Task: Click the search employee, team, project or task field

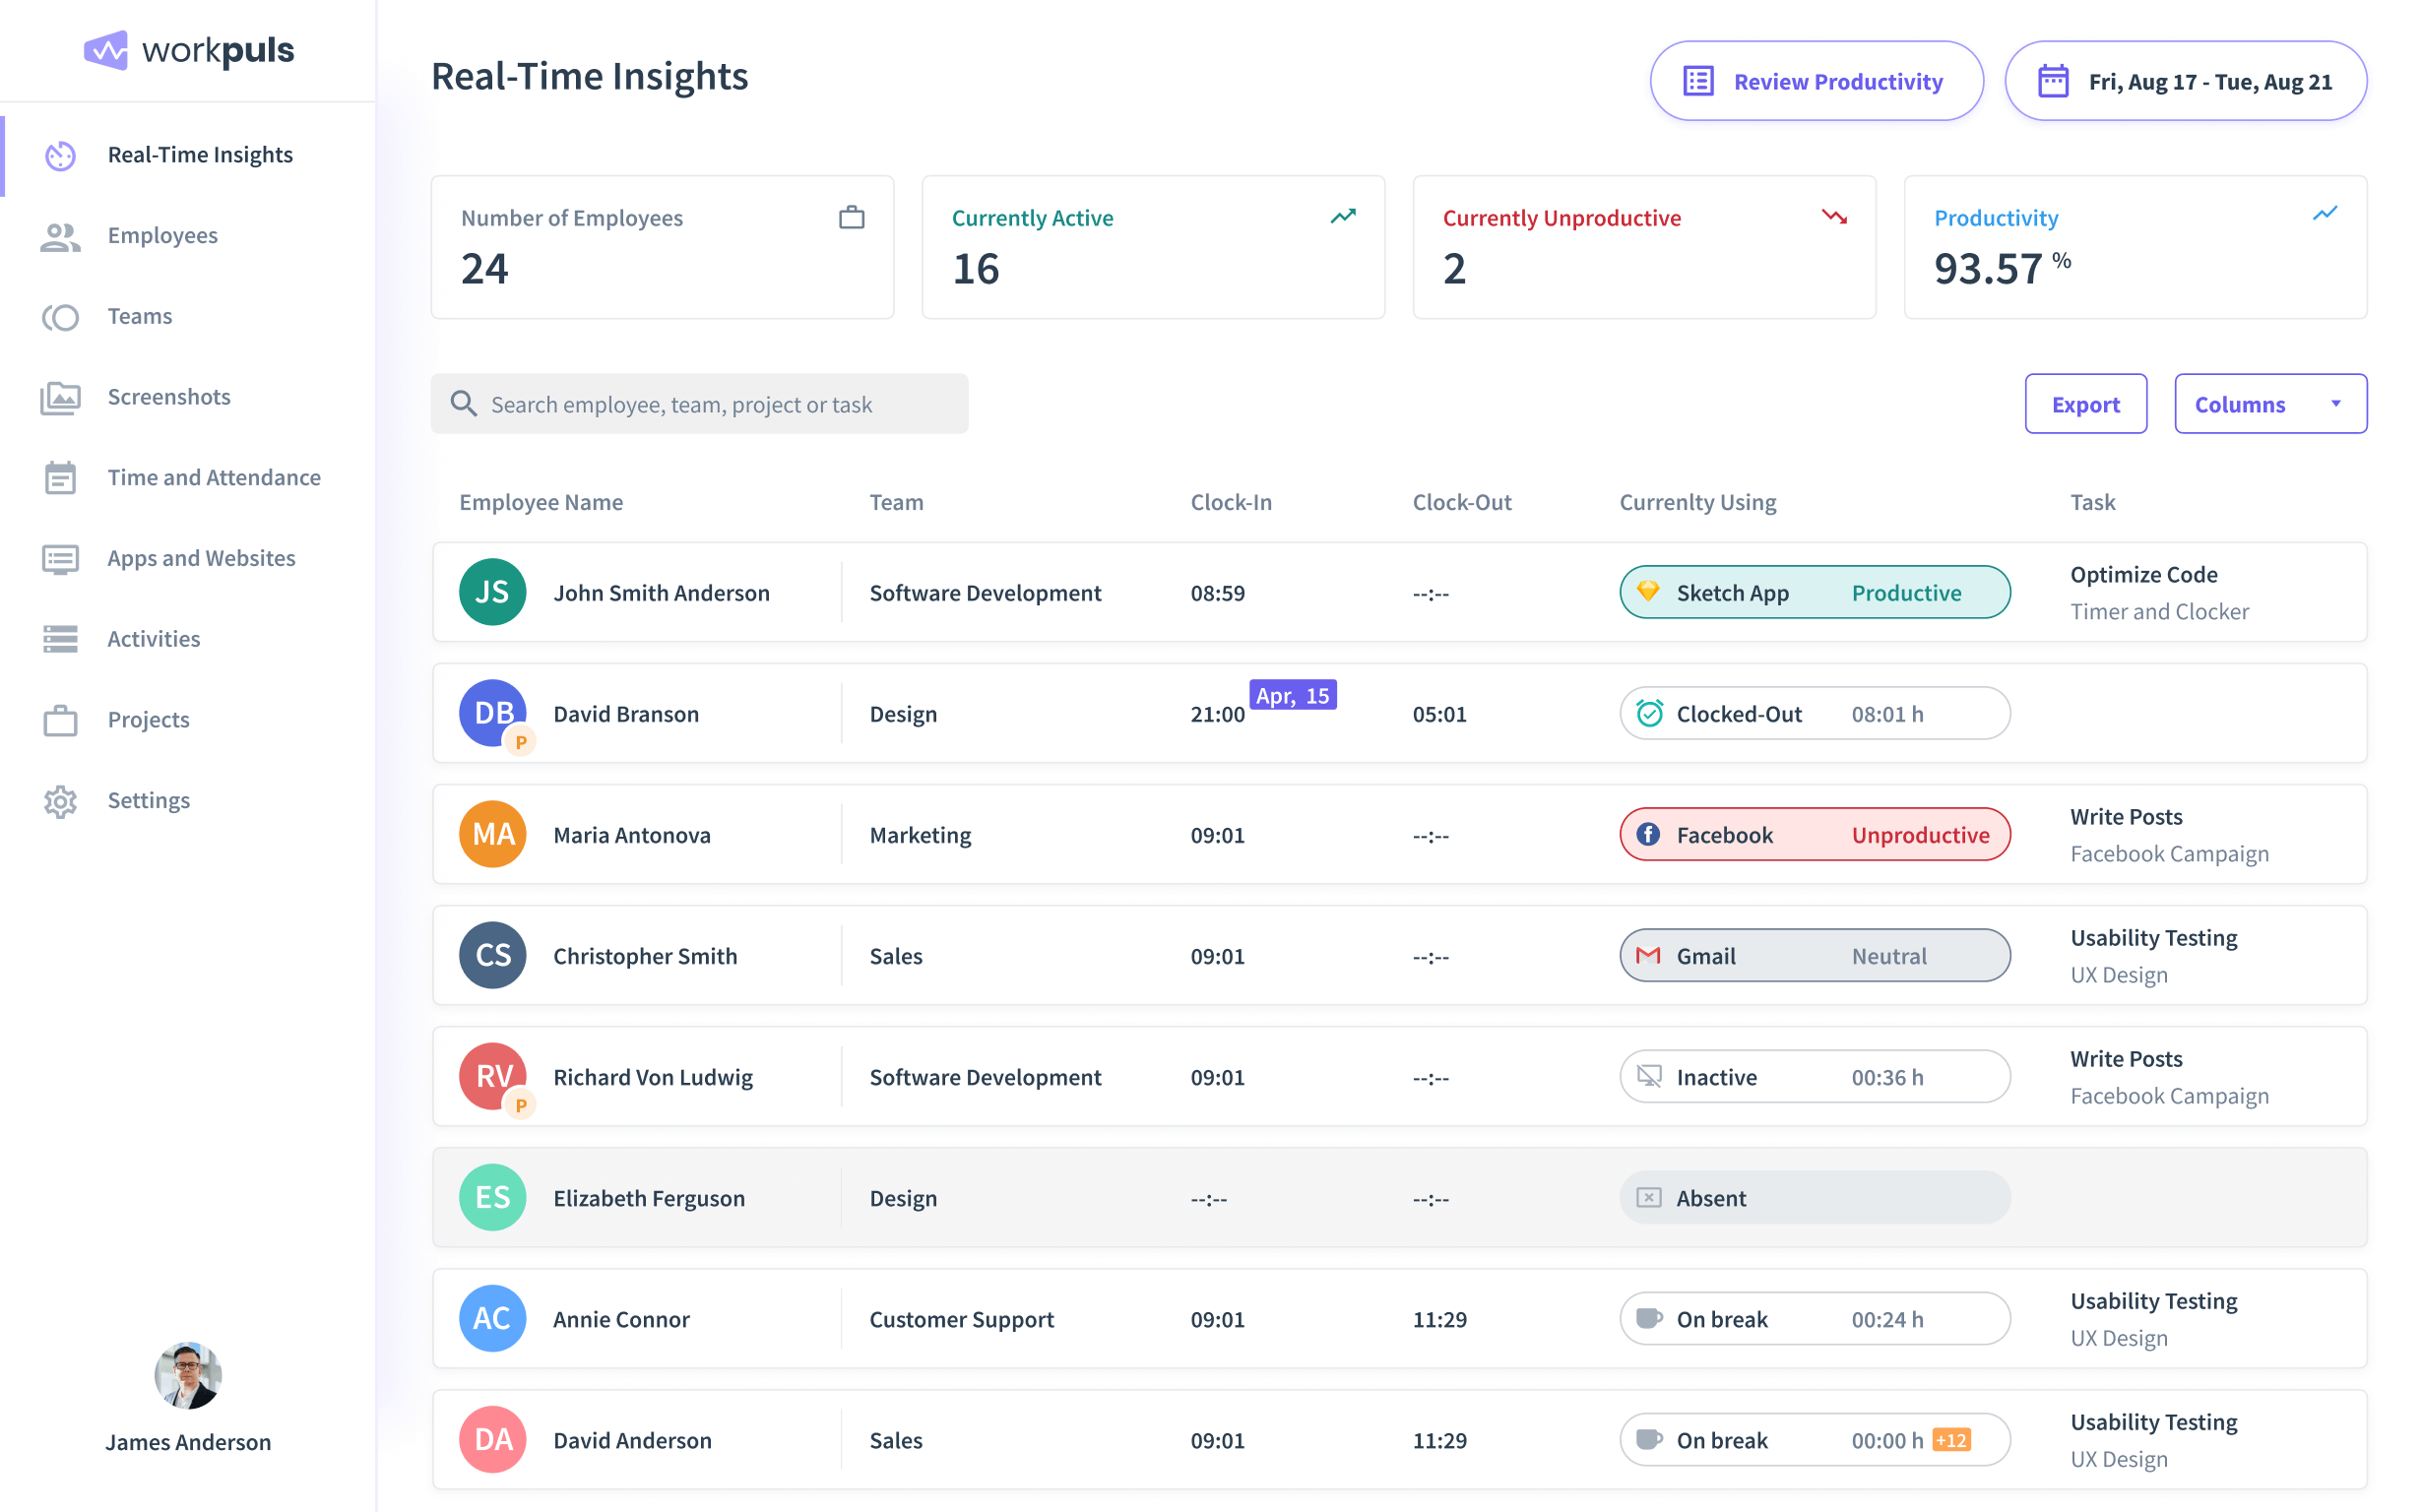Action: (x=698, y=404)
